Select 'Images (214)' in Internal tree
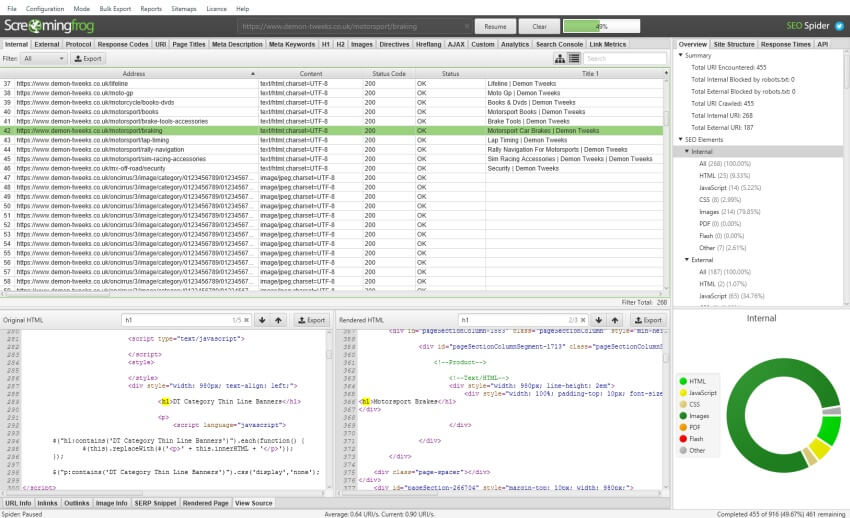Viewport: 850px width, 518px height. point(730,212)
